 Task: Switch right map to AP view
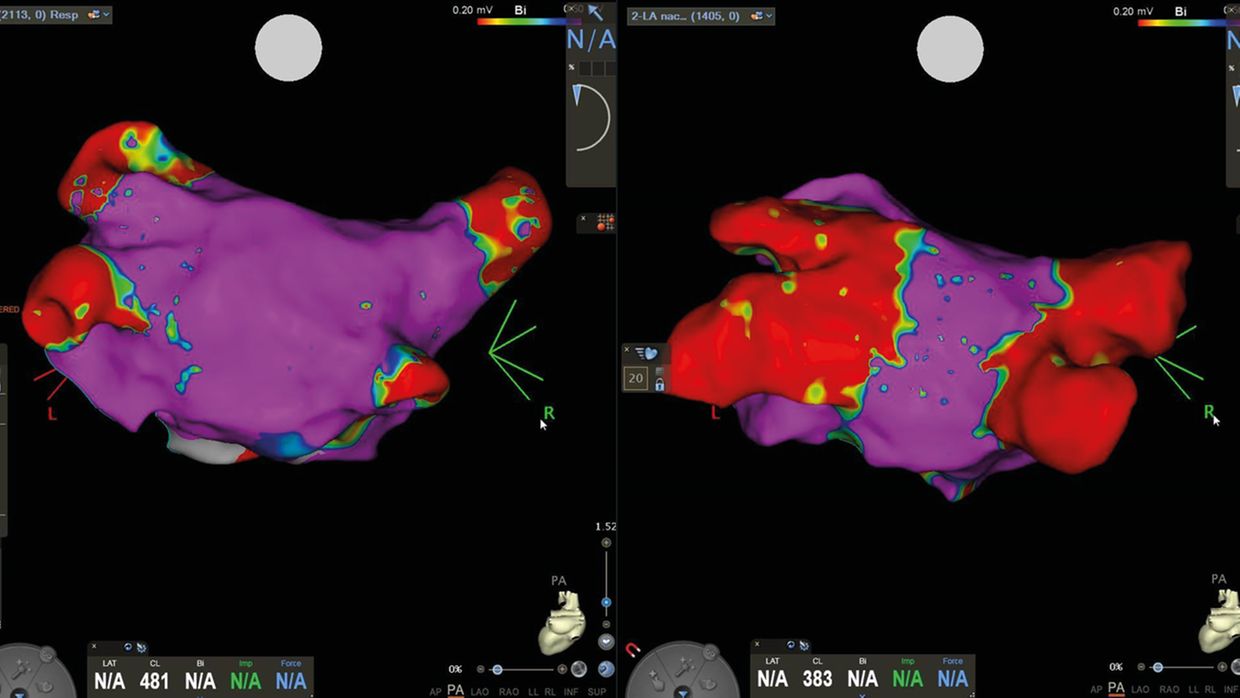point(1096,689)
